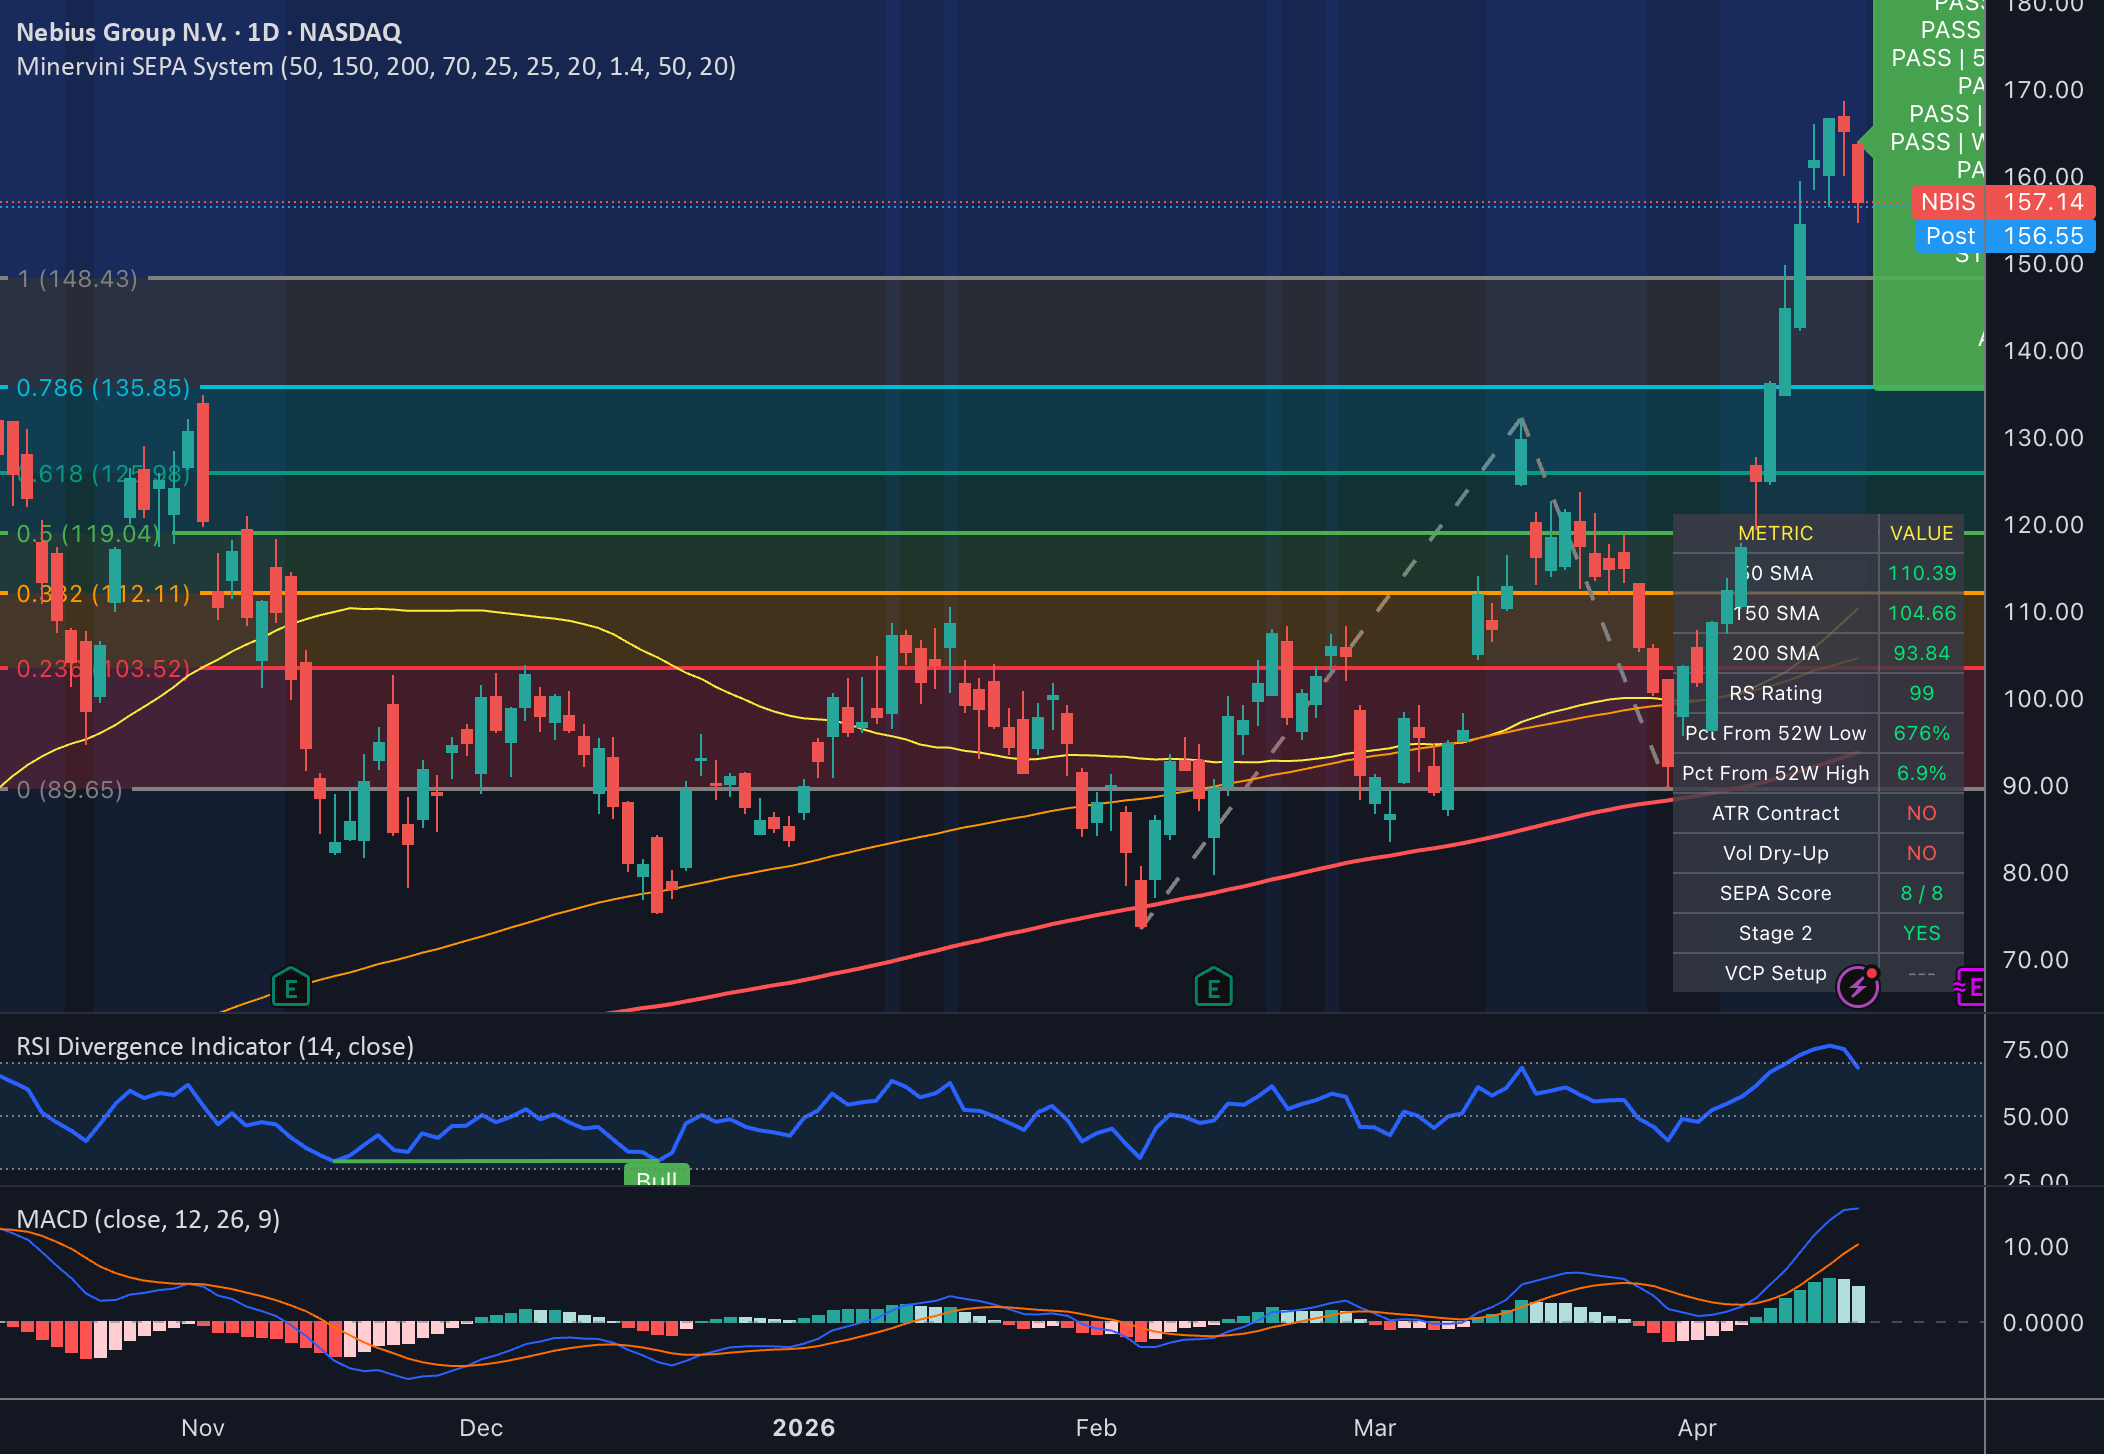This screenshot has height=1454, width=2104.
Task: Select the 1 (148.43) Fibonacci level label
Action: tap(77, 279)
